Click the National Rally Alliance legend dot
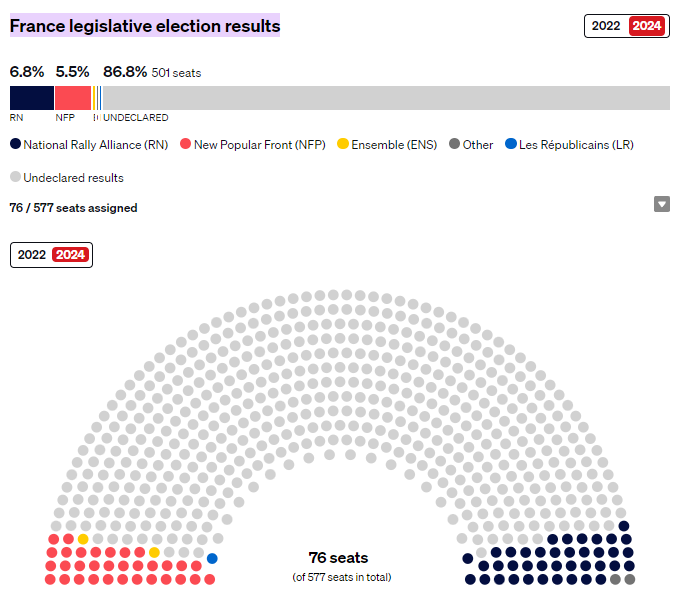The height and width of the screenshot is (598, 680). (x=15, y=144)
